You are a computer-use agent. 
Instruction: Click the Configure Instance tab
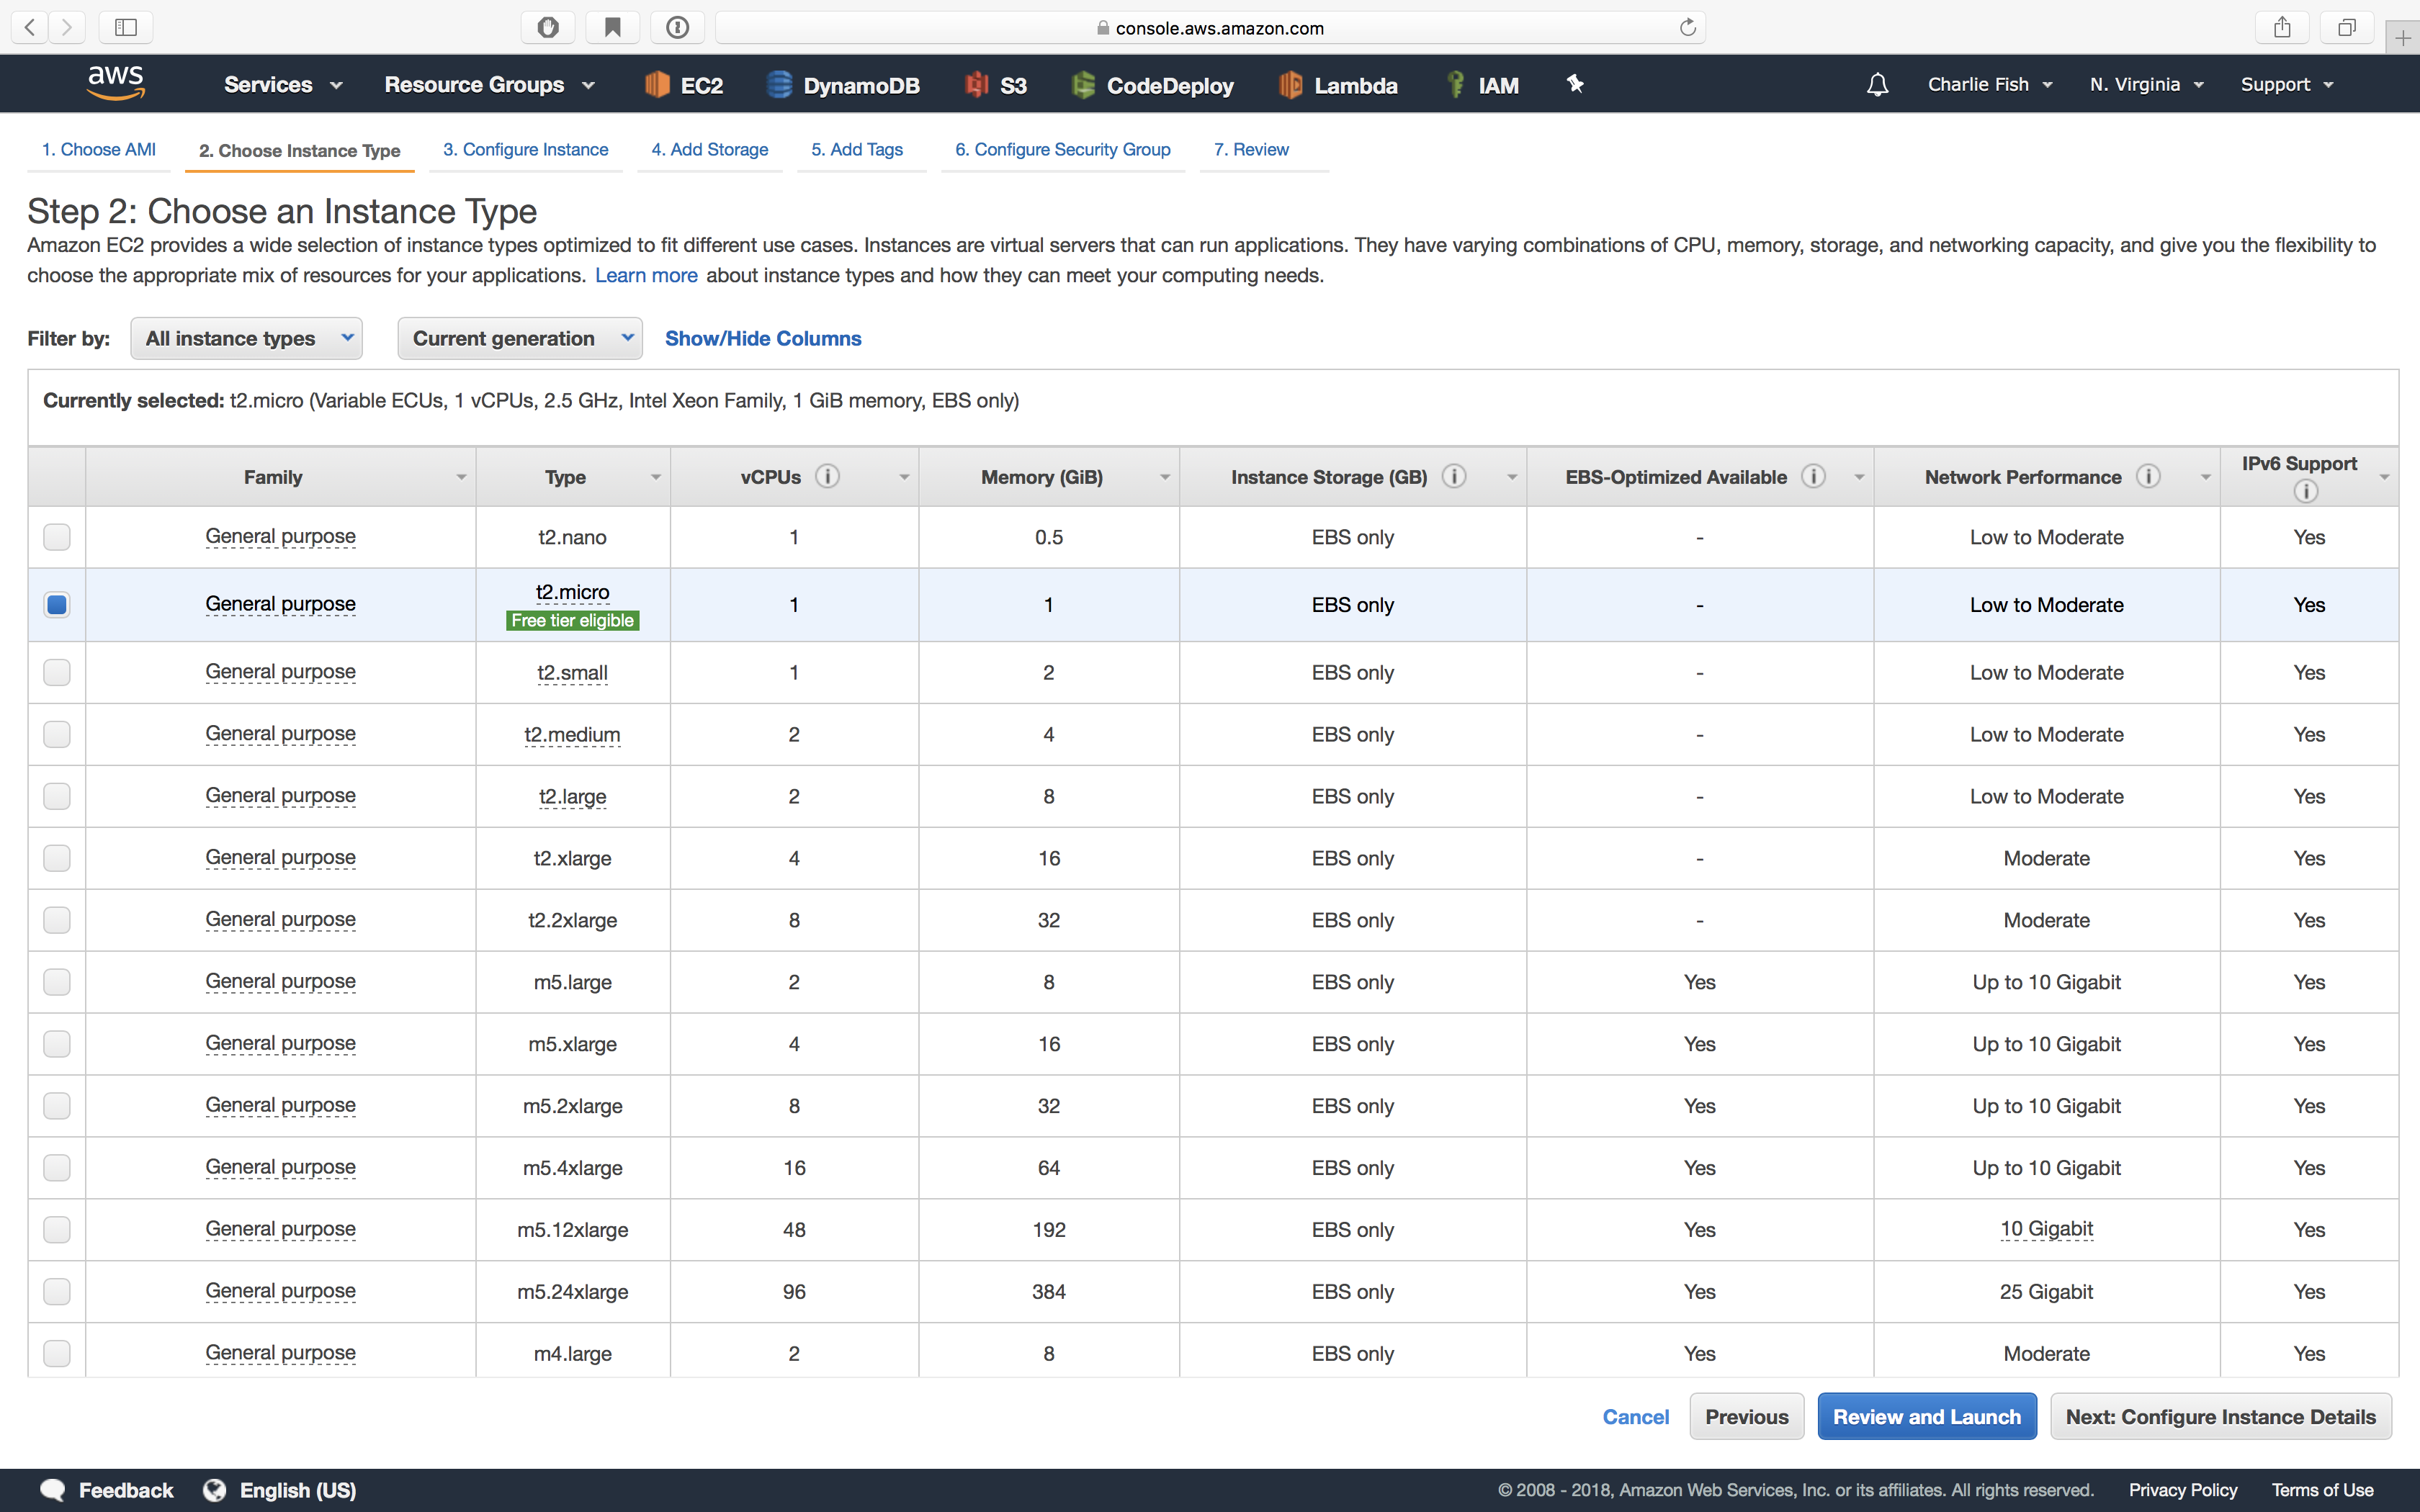(x=528, y=148)
